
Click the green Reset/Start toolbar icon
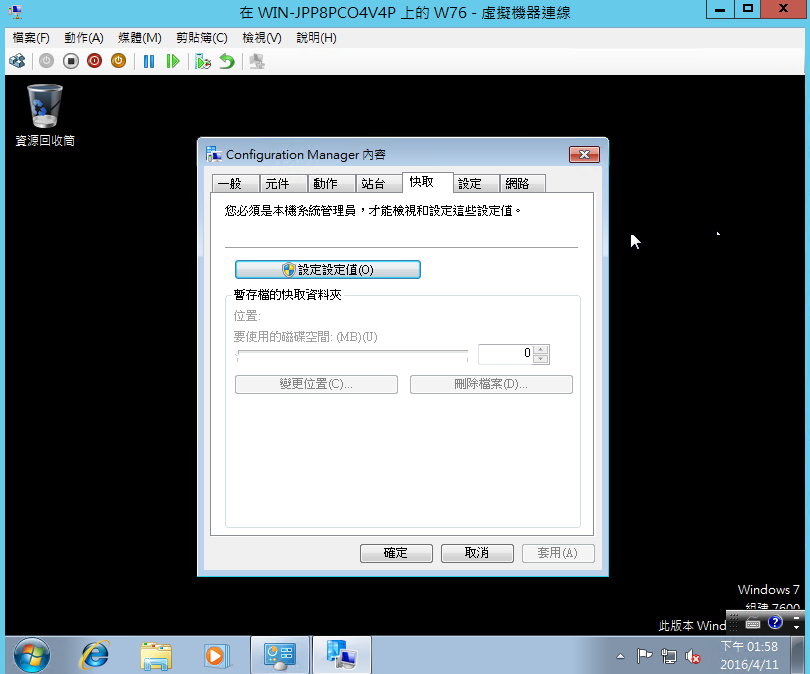(x=173, y=61)
